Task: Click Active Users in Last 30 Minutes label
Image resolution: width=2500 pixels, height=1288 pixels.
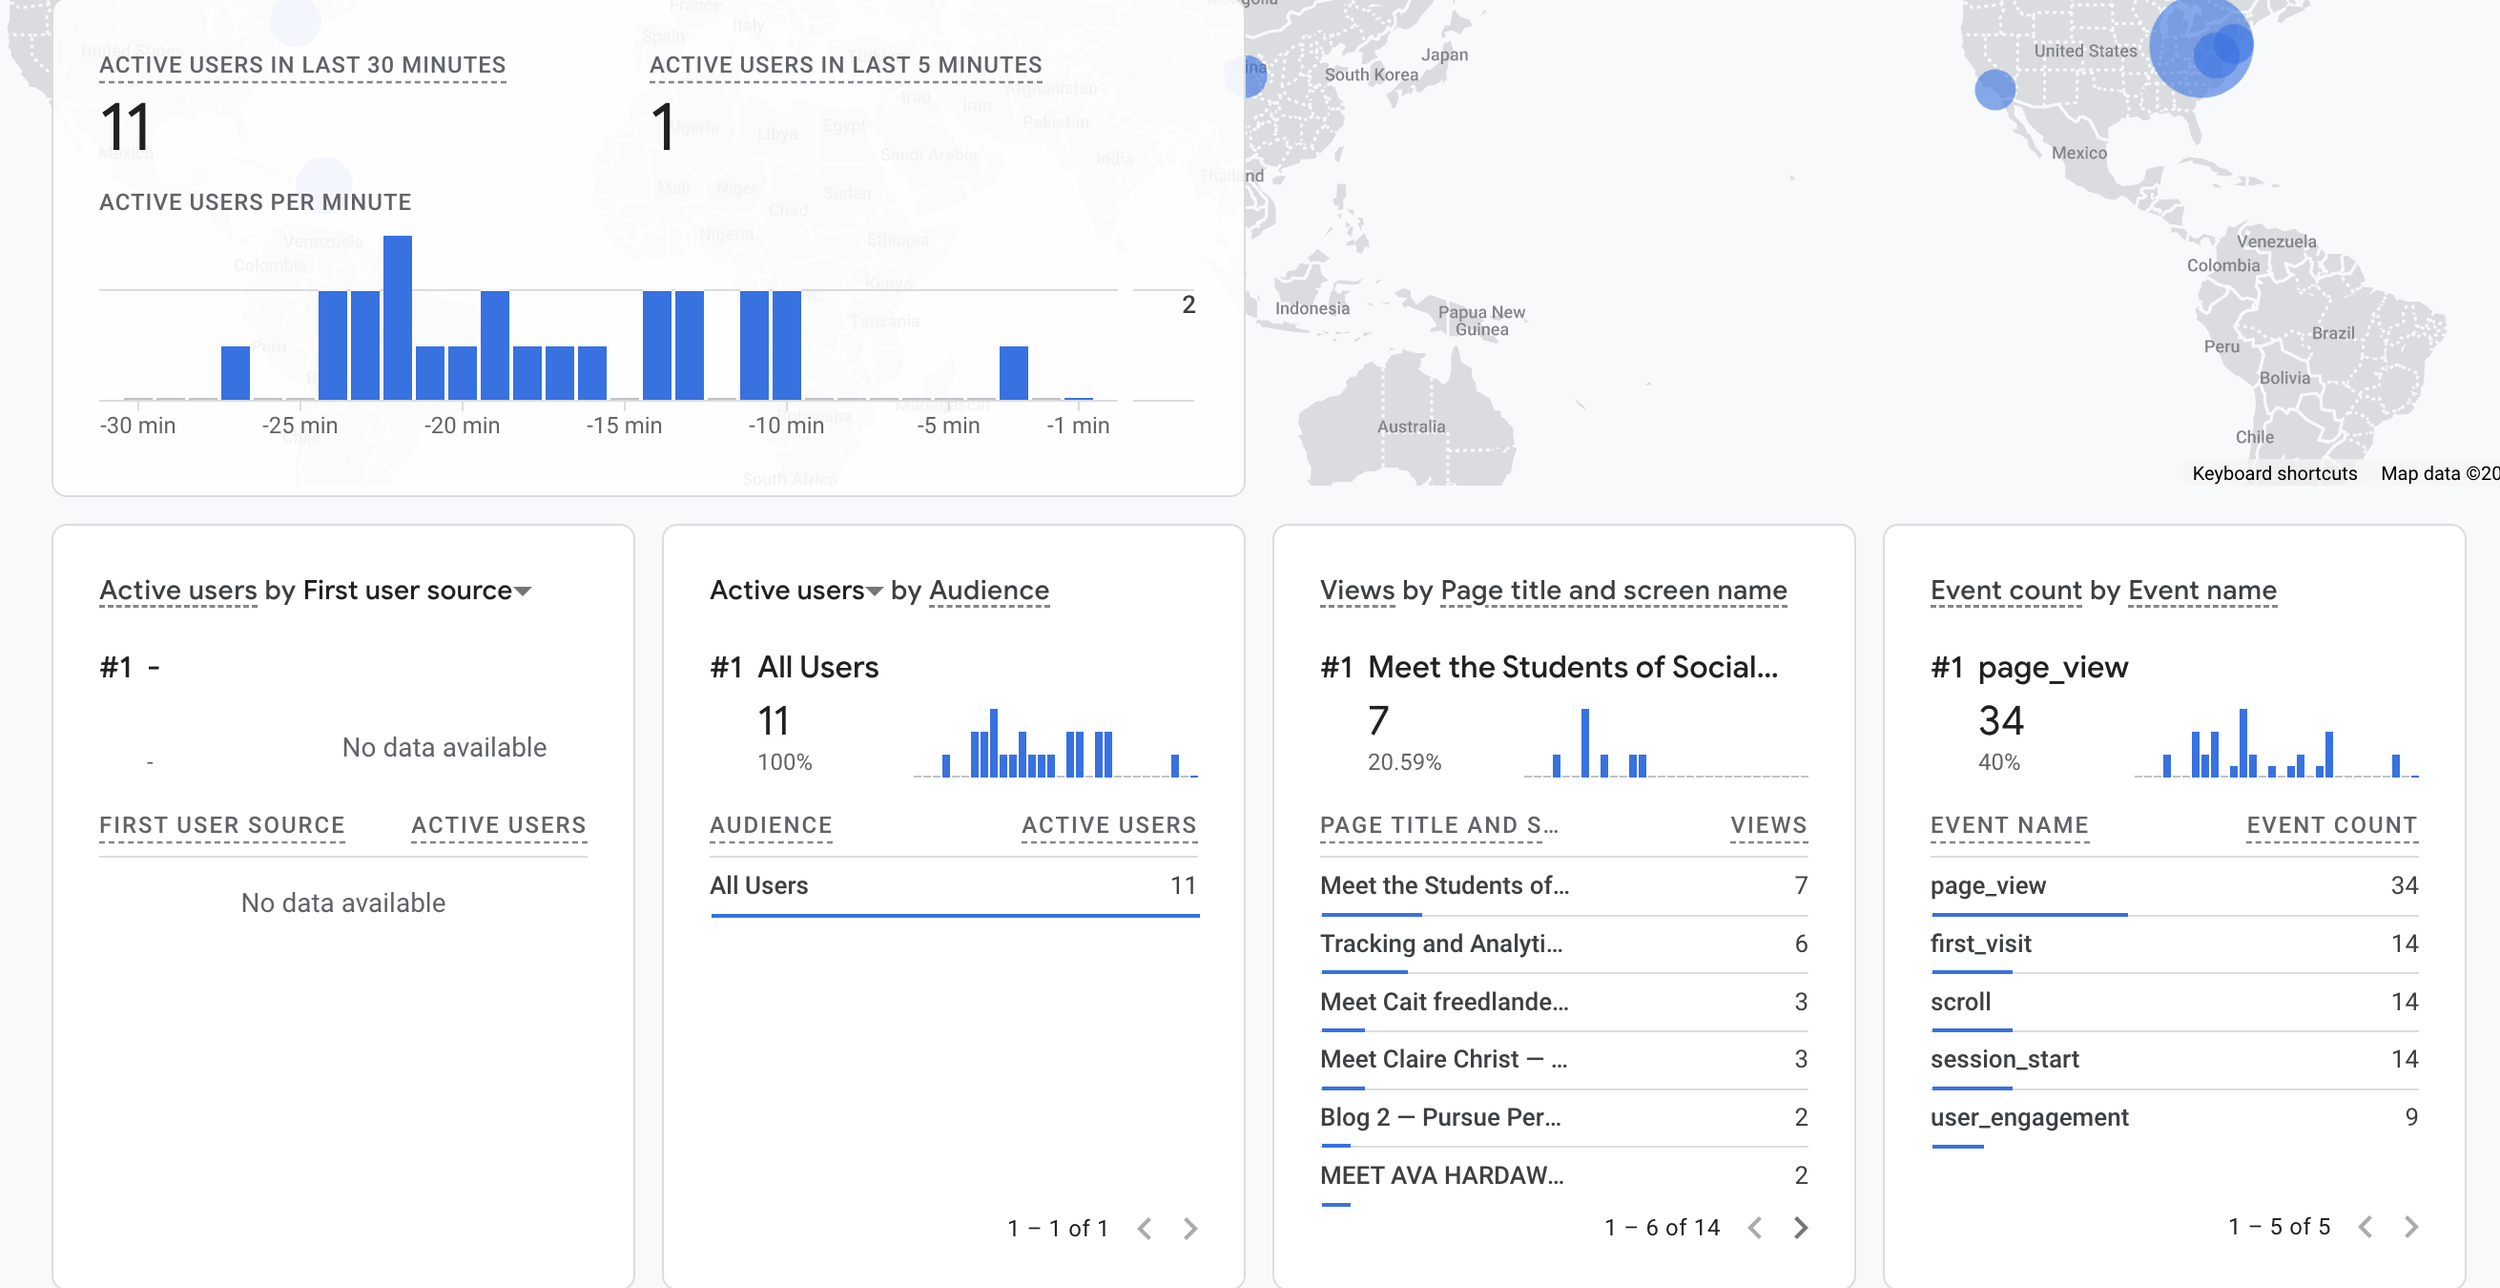Action: pyautogui.click(x=302, y=65)
